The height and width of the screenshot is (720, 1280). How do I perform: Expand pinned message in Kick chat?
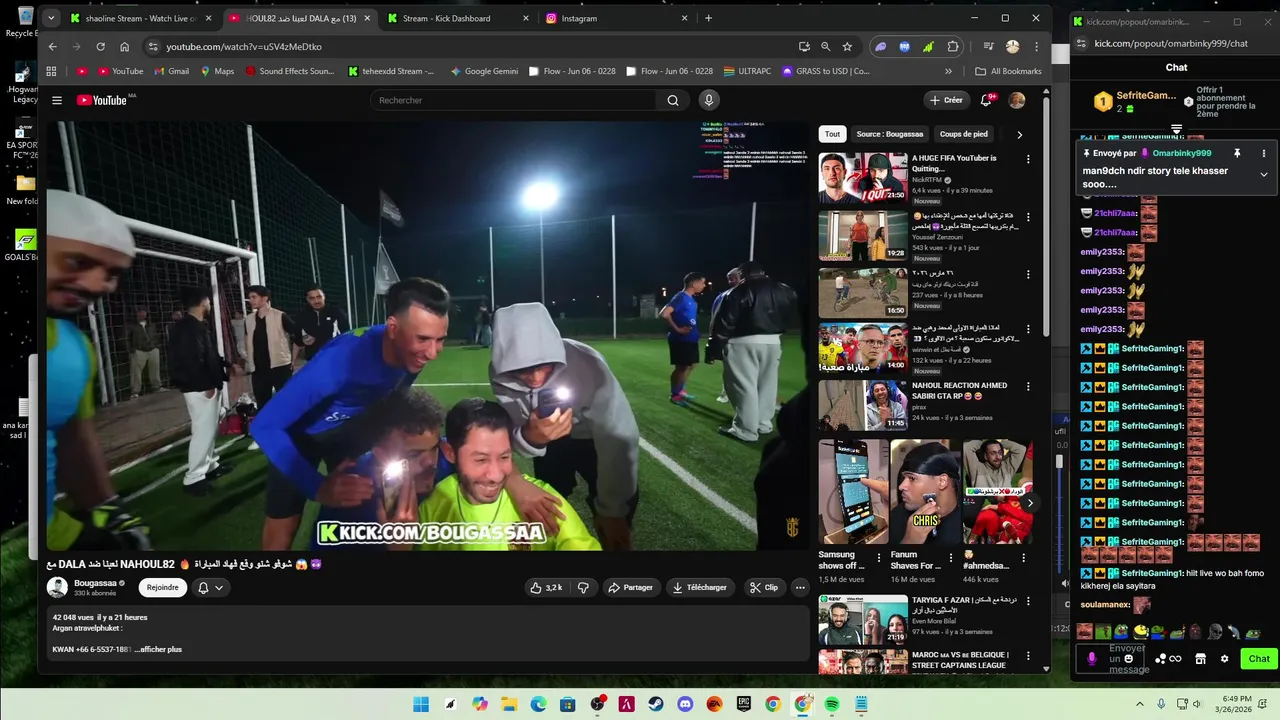point(1264,174)
